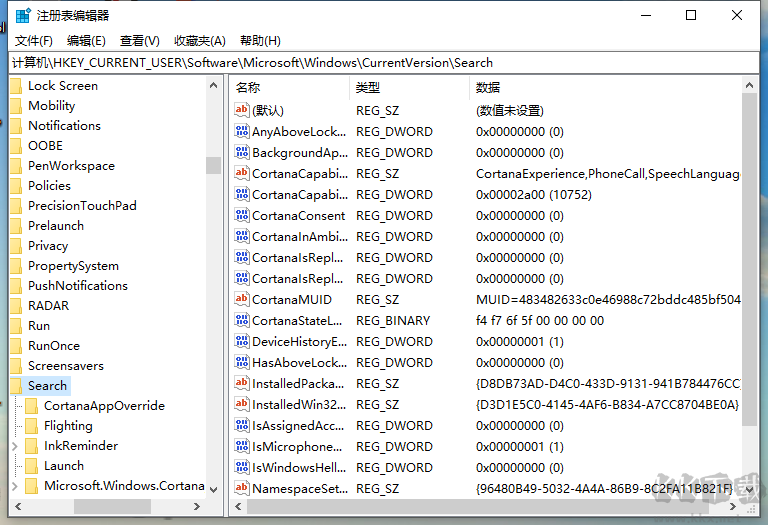Click tree pane horizontal scroll left arrow

point(18,506)
